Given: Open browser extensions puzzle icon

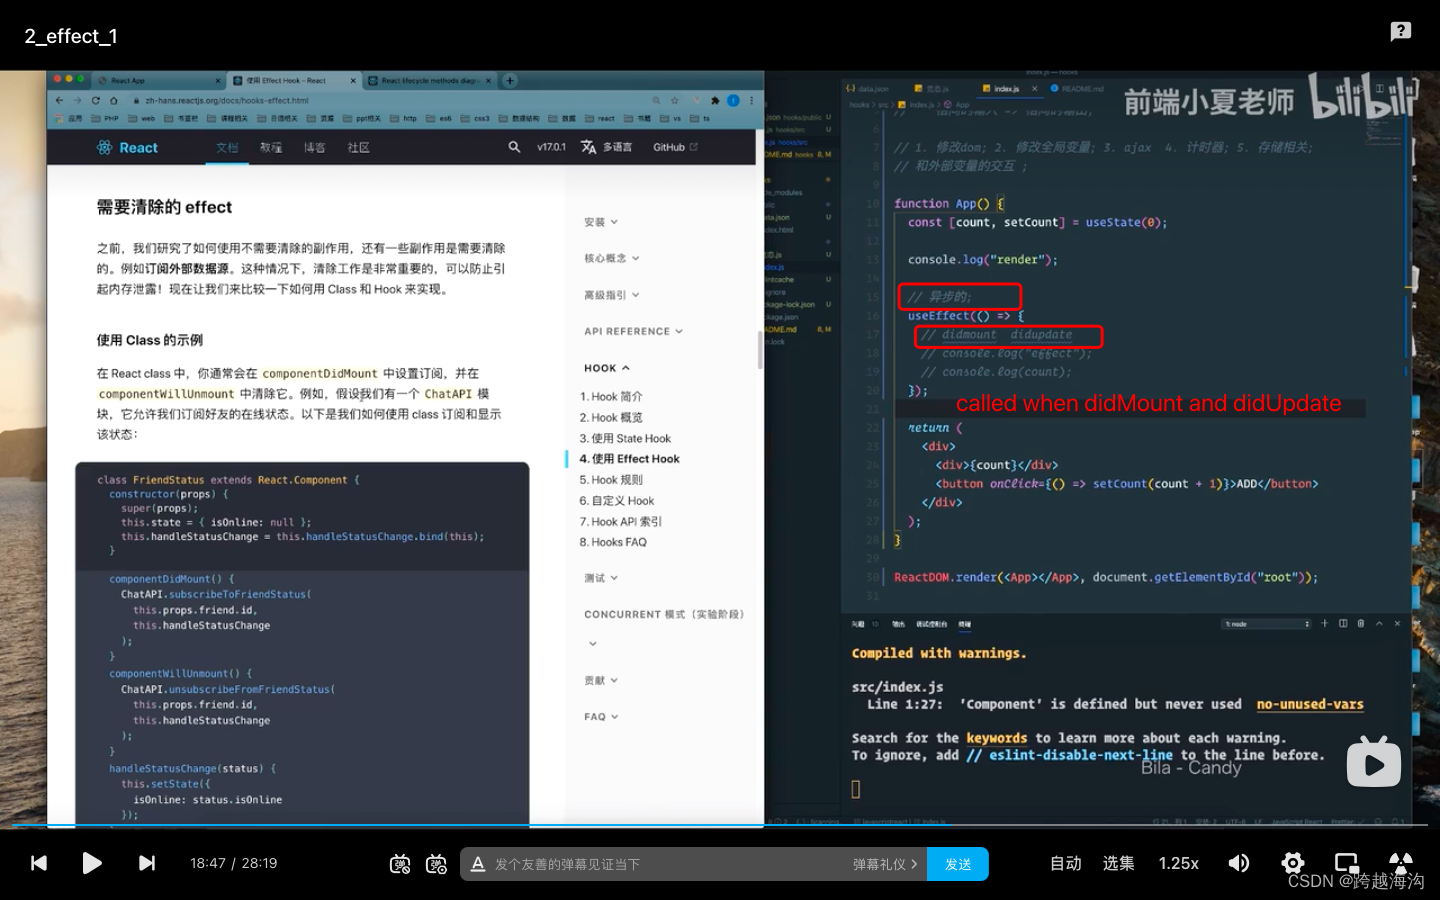Looking at the screenshot, I should point(715,100).
